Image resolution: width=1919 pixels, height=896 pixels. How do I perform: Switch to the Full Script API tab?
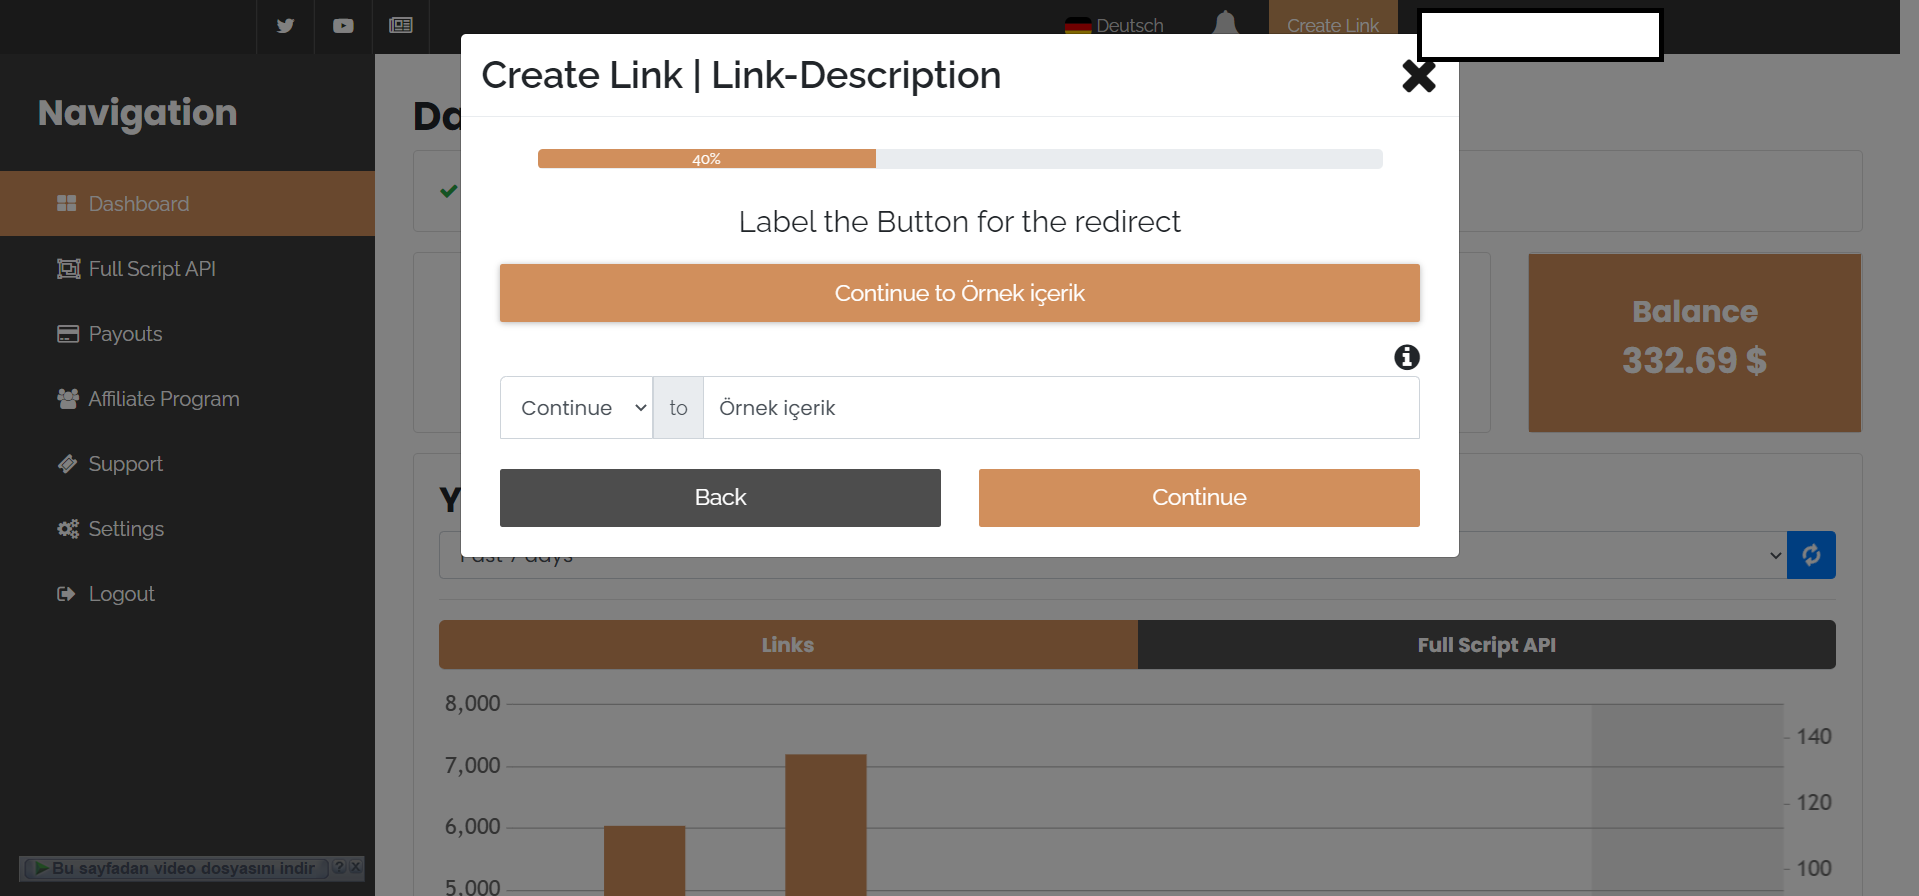(1486, 645)
